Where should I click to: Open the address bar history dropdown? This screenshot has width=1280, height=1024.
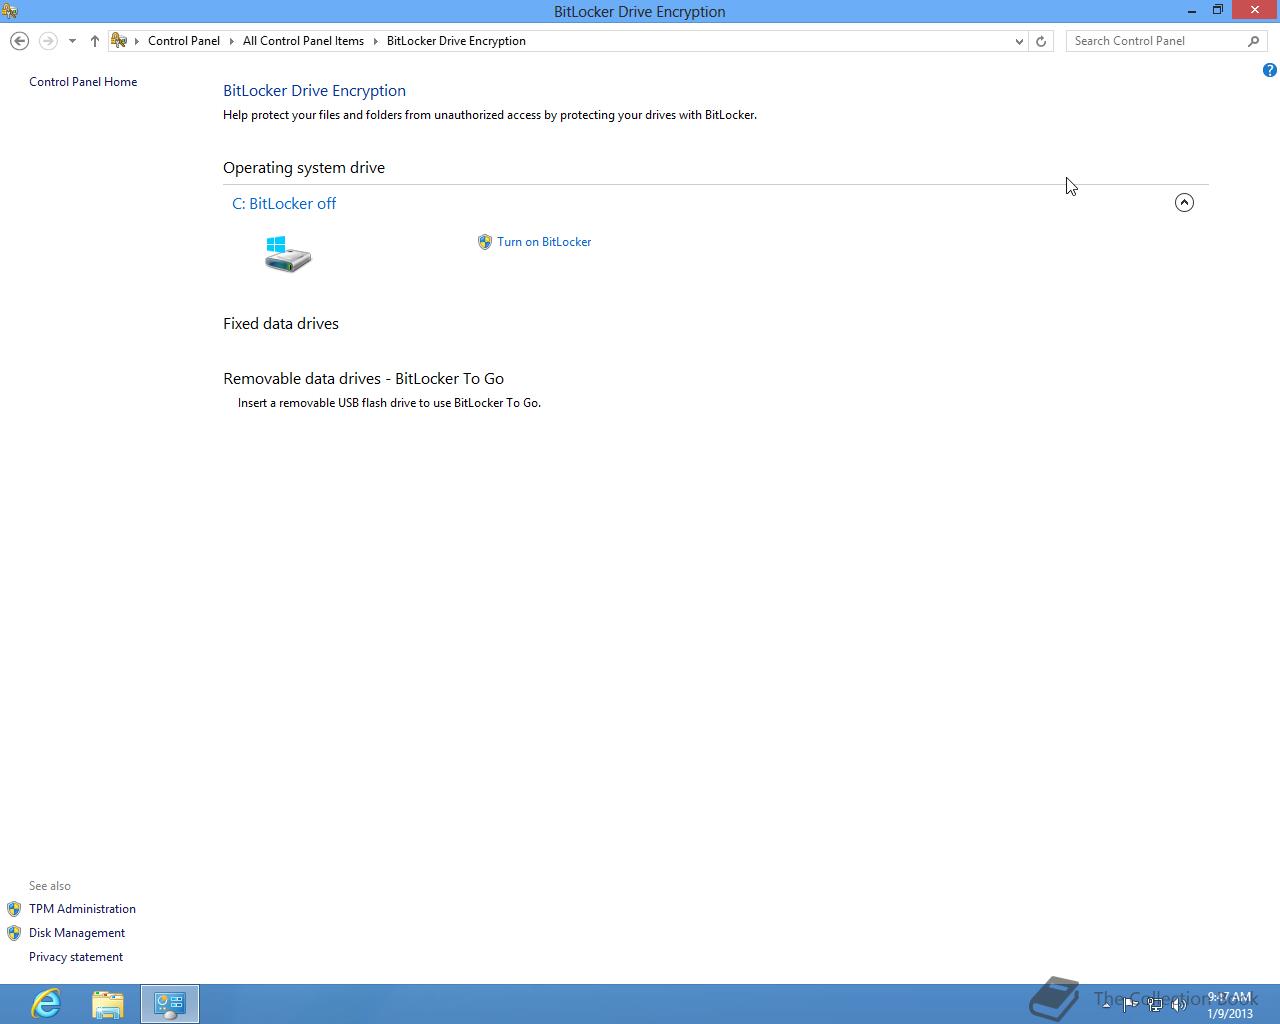click(1019, 41)
